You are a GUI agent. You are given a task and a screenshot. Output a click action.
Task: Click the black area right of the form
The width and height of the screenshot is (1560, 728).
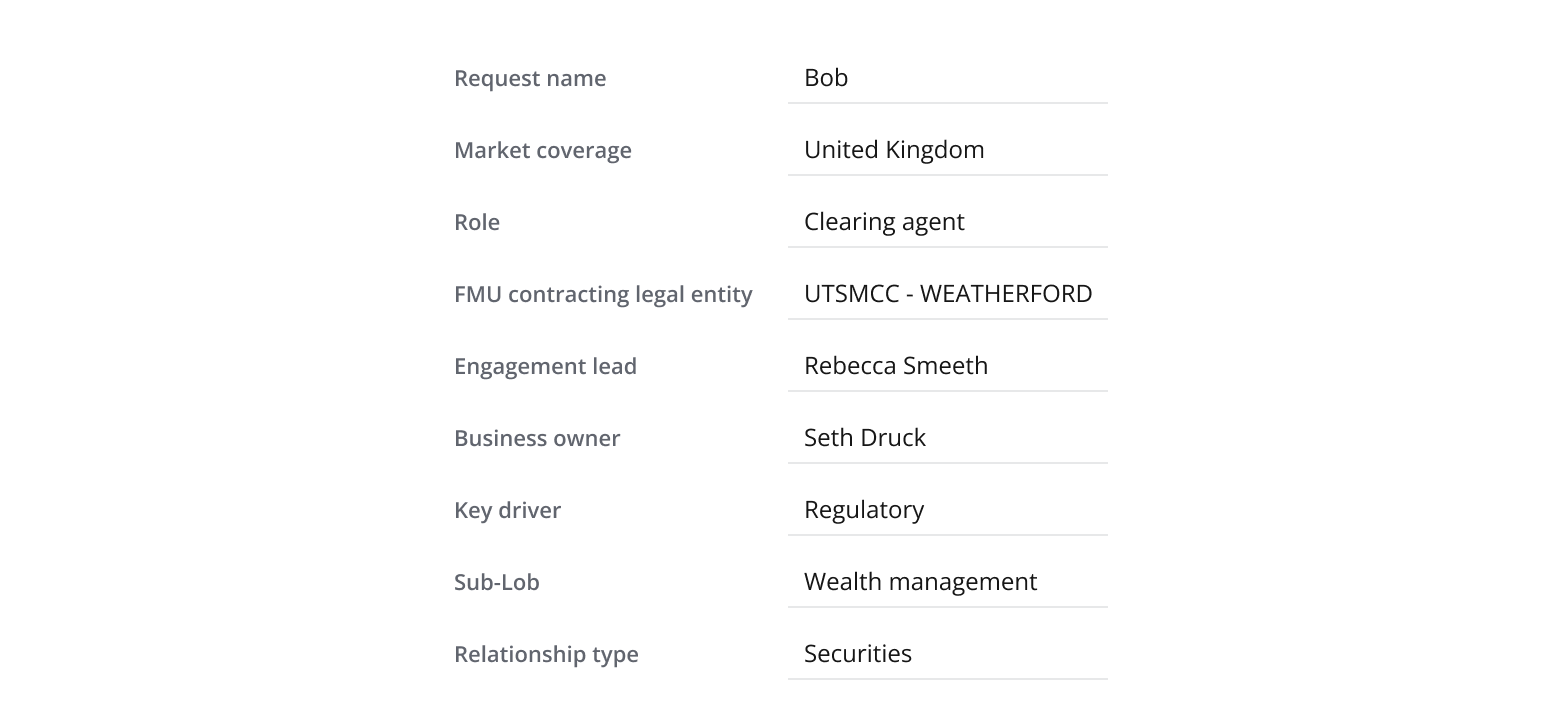pos(1358,364)
